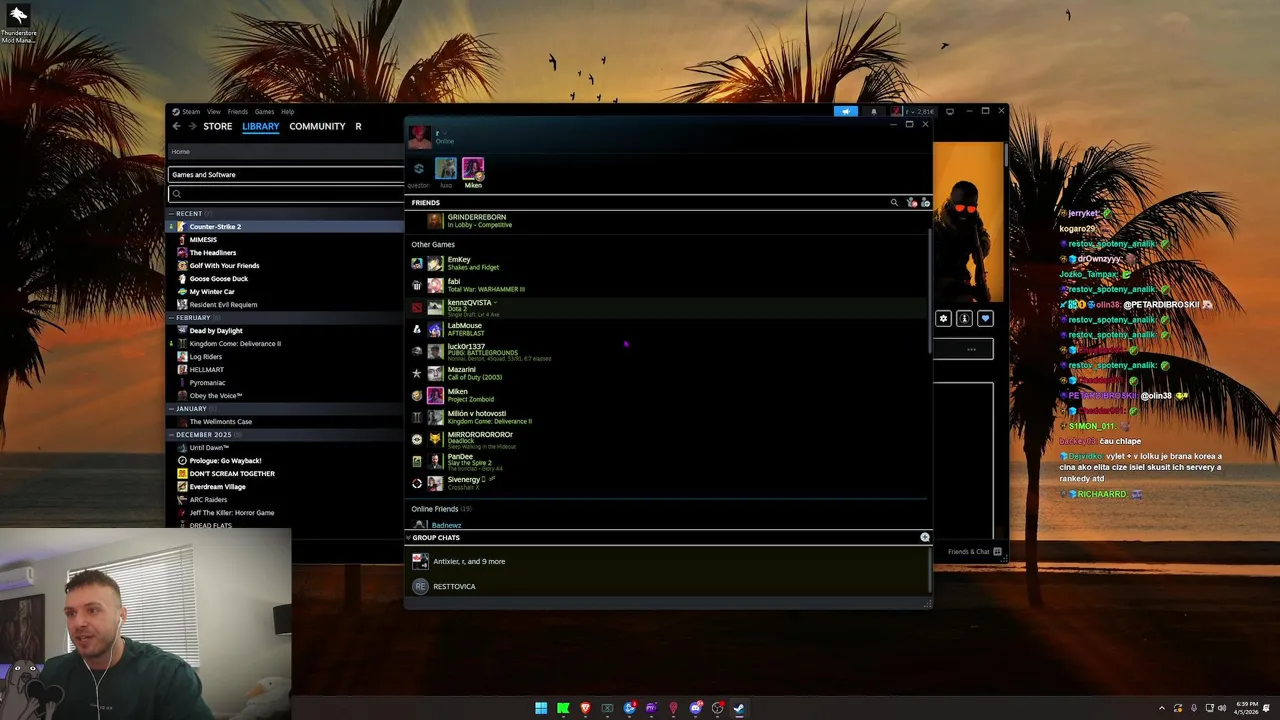Click the Dota 2 game icon beside kennzQVISTA
Viewport: 1280px width, 720px height.
pyautogui.click(x=417, y=307)
